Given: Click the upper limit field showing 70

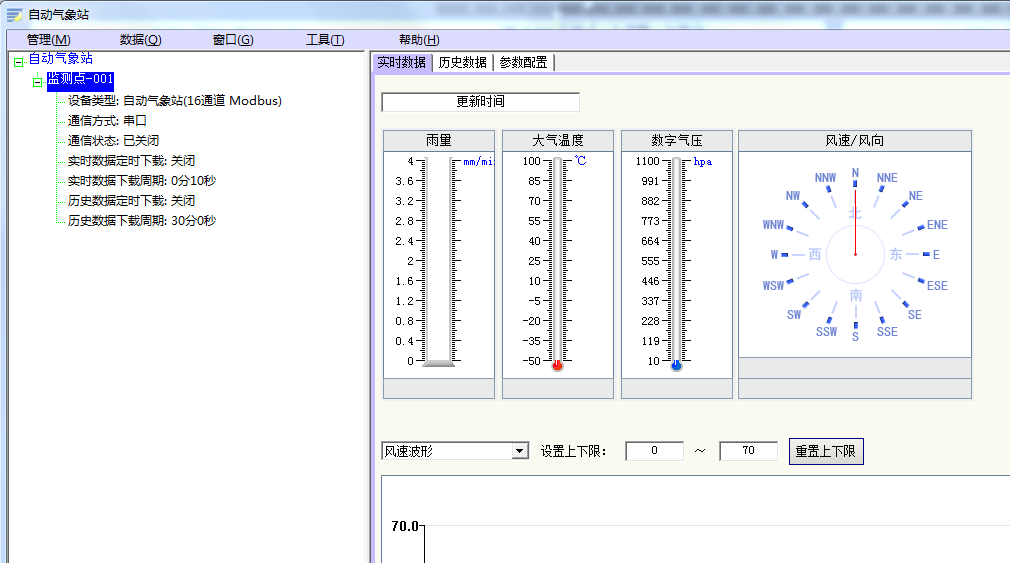Looking at the screenshot, I should pyautogui.click(x=748, y=451).
